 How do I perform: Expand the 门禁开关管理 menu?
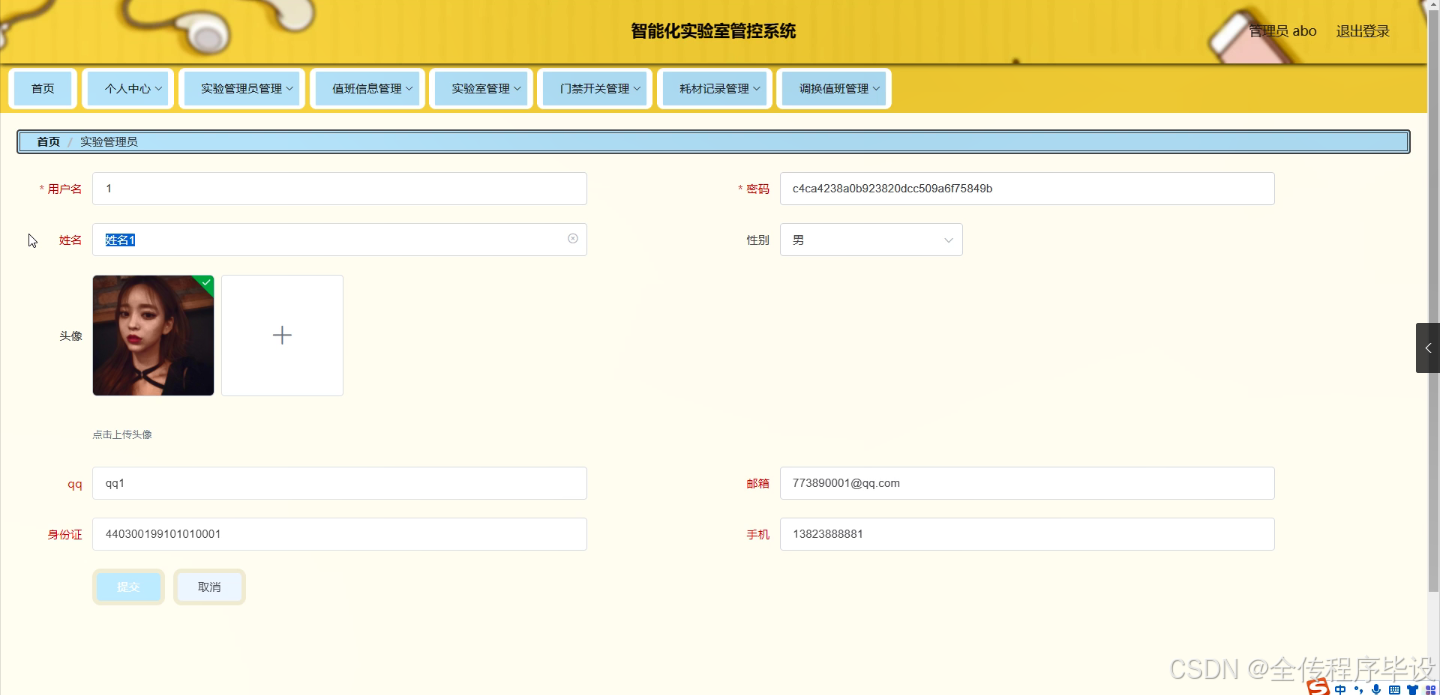tap(595, 88)
